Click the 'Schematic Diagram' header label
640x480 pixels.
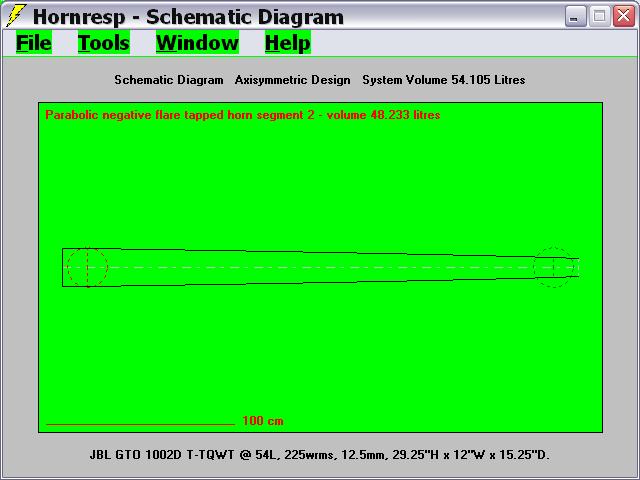coord(169,80)
